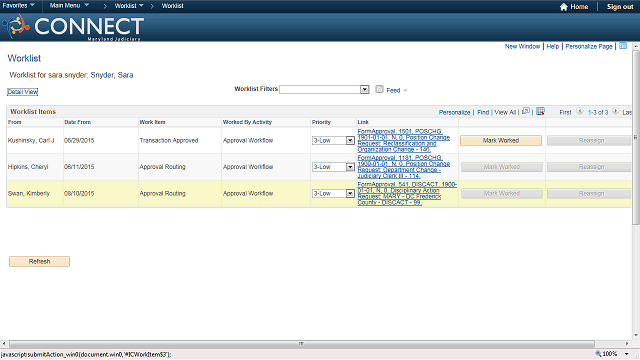Click the Find link
The height and width of the screenshot is (360, 640).
tap(483, 112)
